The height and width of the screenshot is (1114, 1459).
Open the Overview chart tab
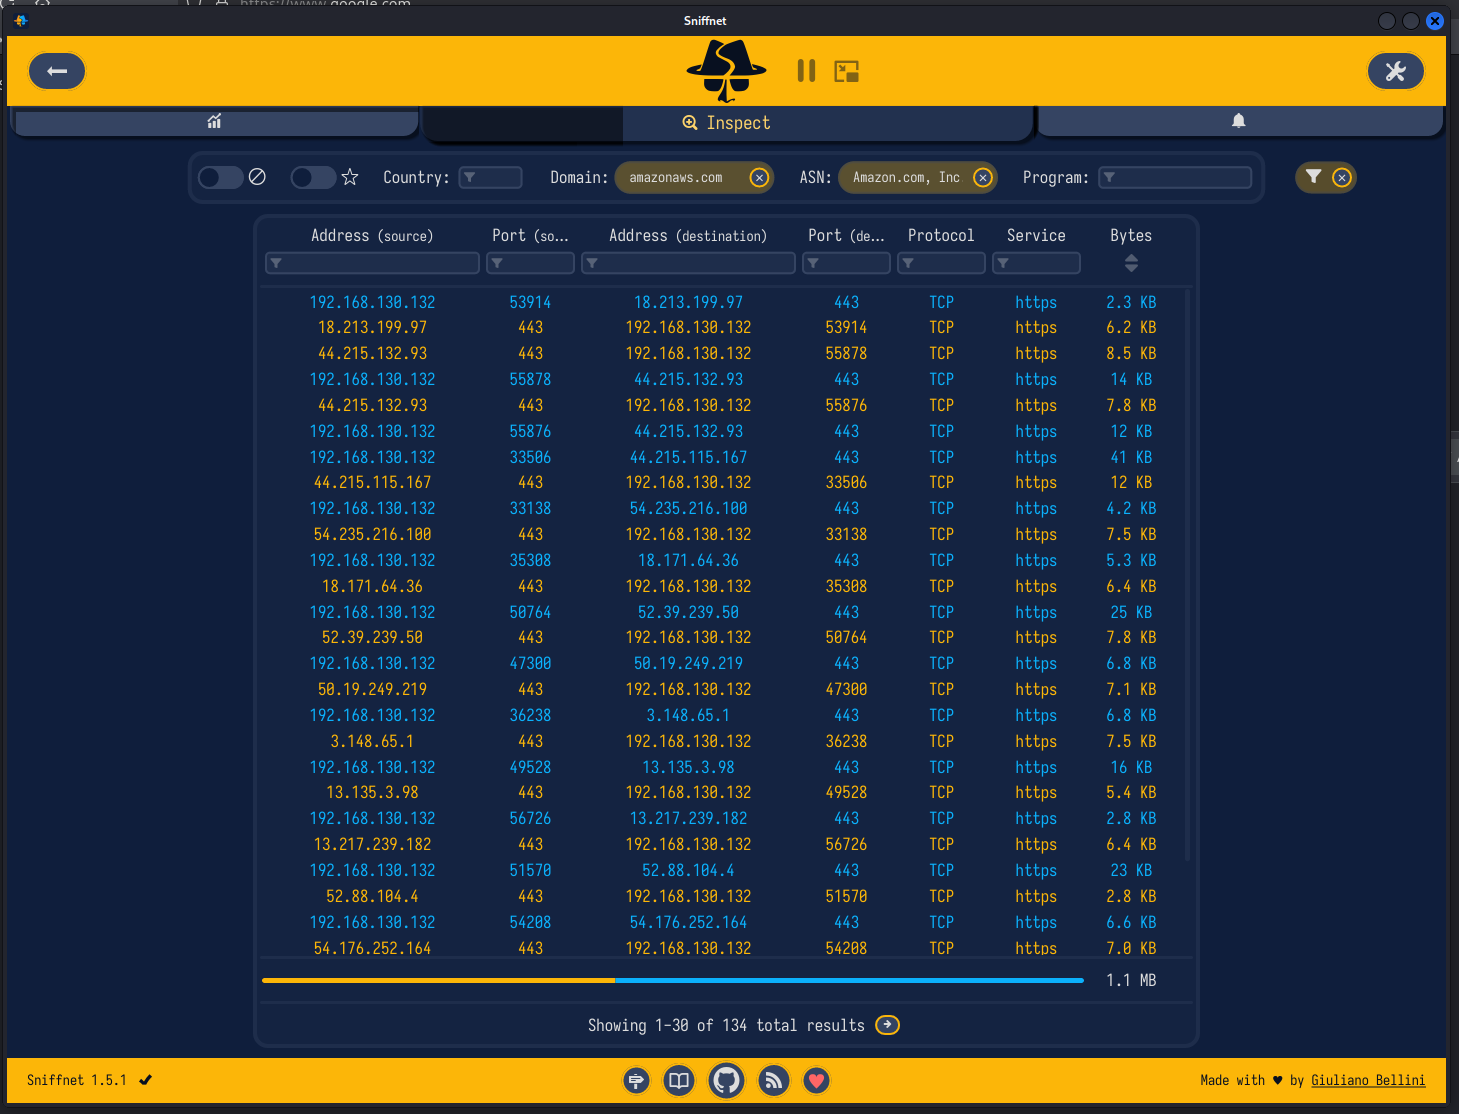coord(214,121)
